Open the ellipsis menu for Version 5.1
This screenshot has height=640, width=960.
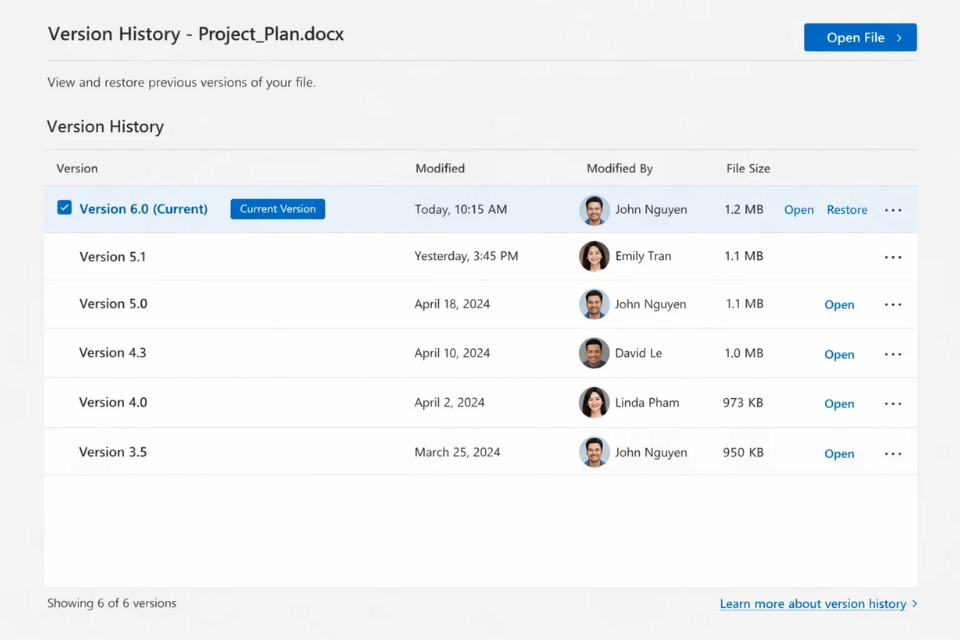(x=892, y=256)
